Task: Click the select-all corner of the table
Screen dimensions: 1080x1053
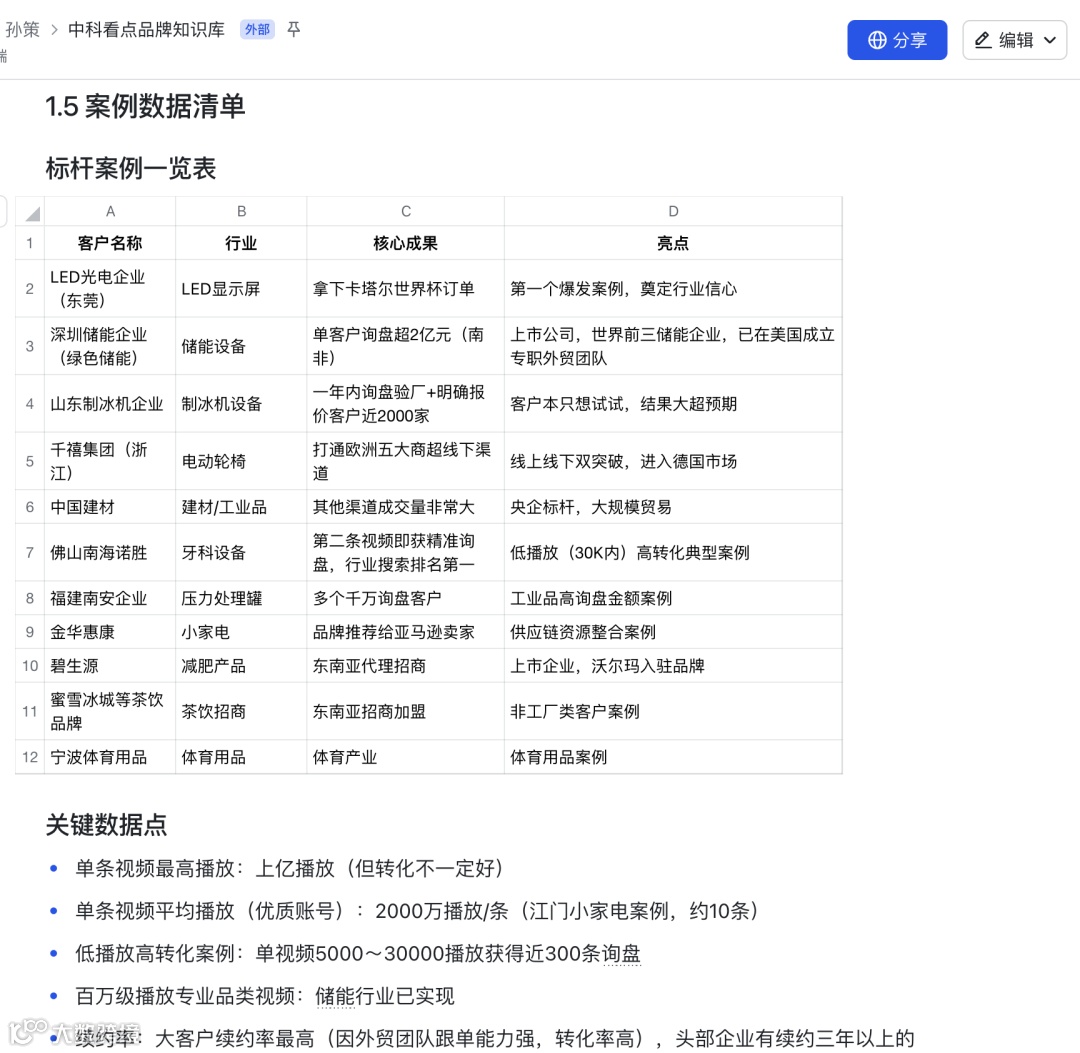Action: 30,211
